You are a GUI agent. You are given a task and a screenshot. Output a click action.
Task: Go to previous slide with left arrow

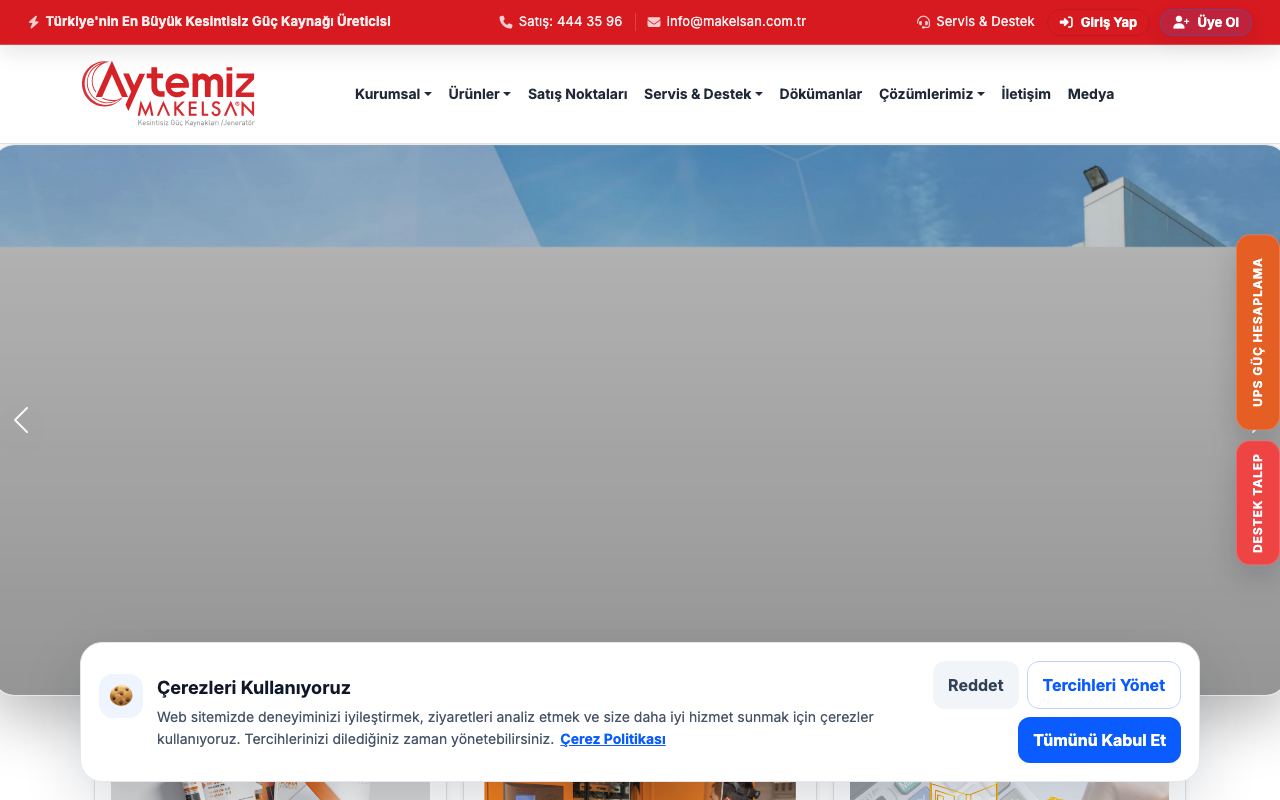(21, 420)
